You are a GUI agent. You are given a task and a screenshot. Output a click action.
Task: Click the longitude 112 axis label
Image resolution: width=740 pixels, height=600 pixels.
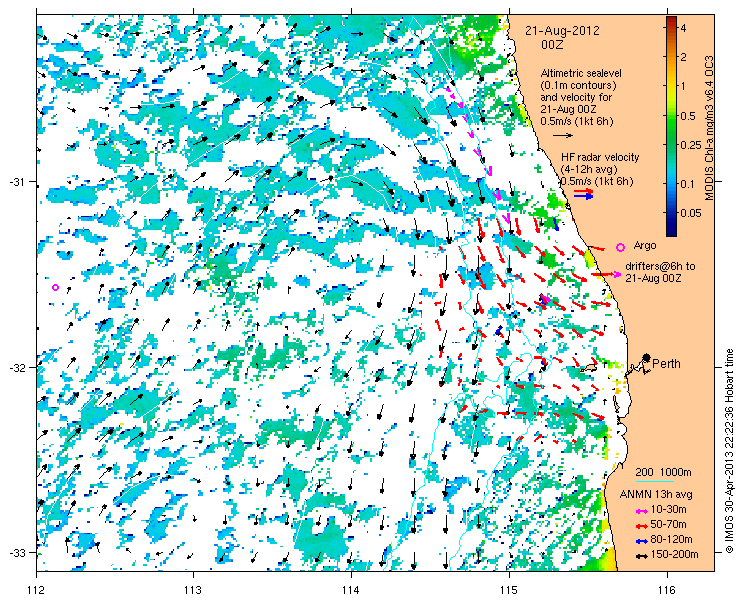(36, 589)
